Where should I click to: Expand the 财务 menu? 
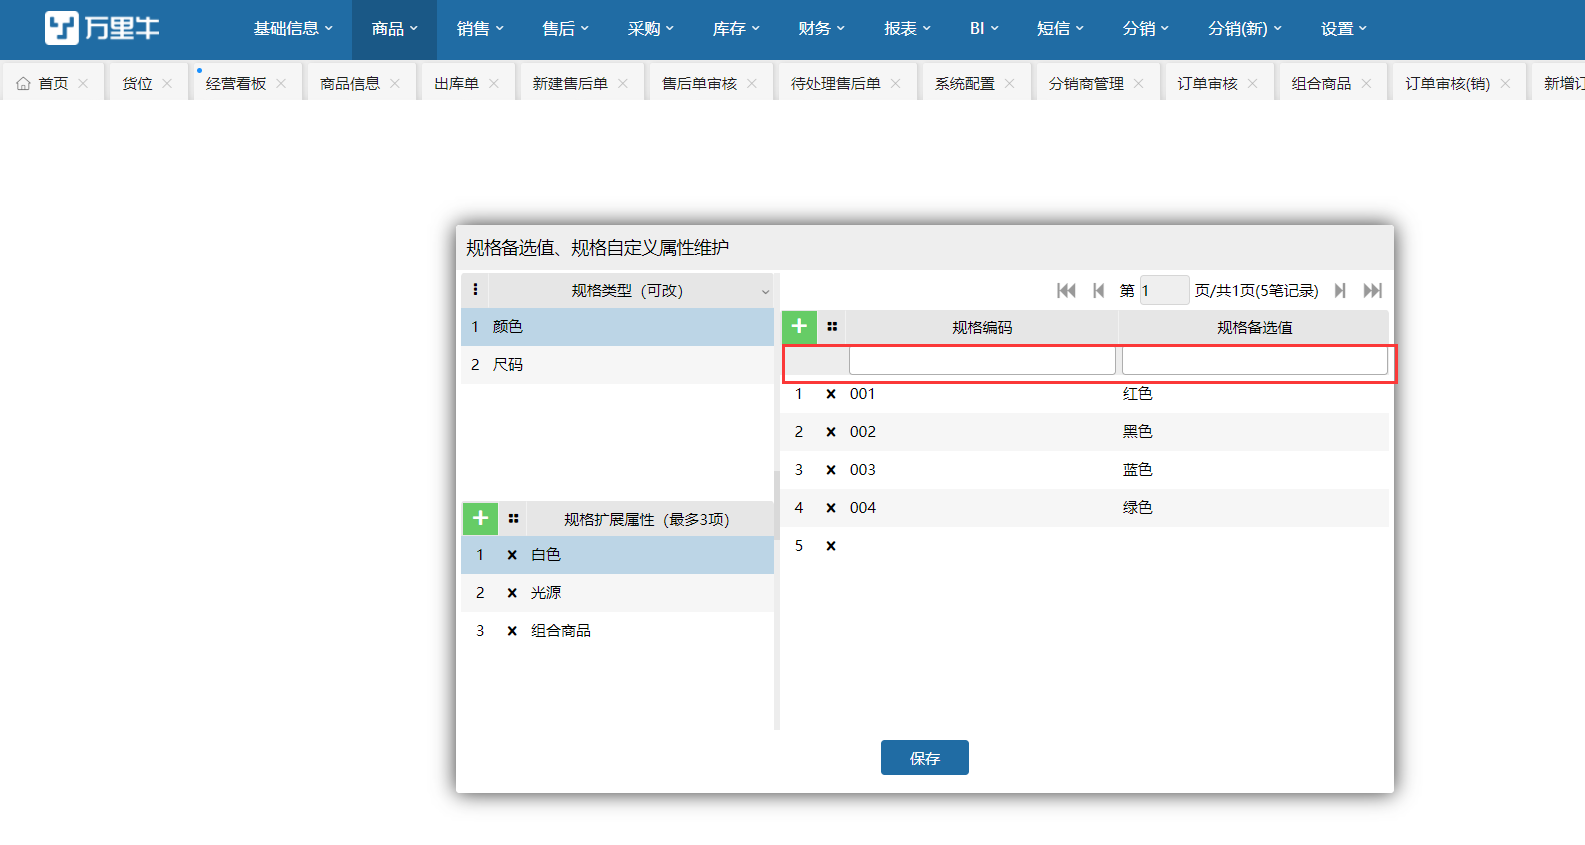(821, 29)
